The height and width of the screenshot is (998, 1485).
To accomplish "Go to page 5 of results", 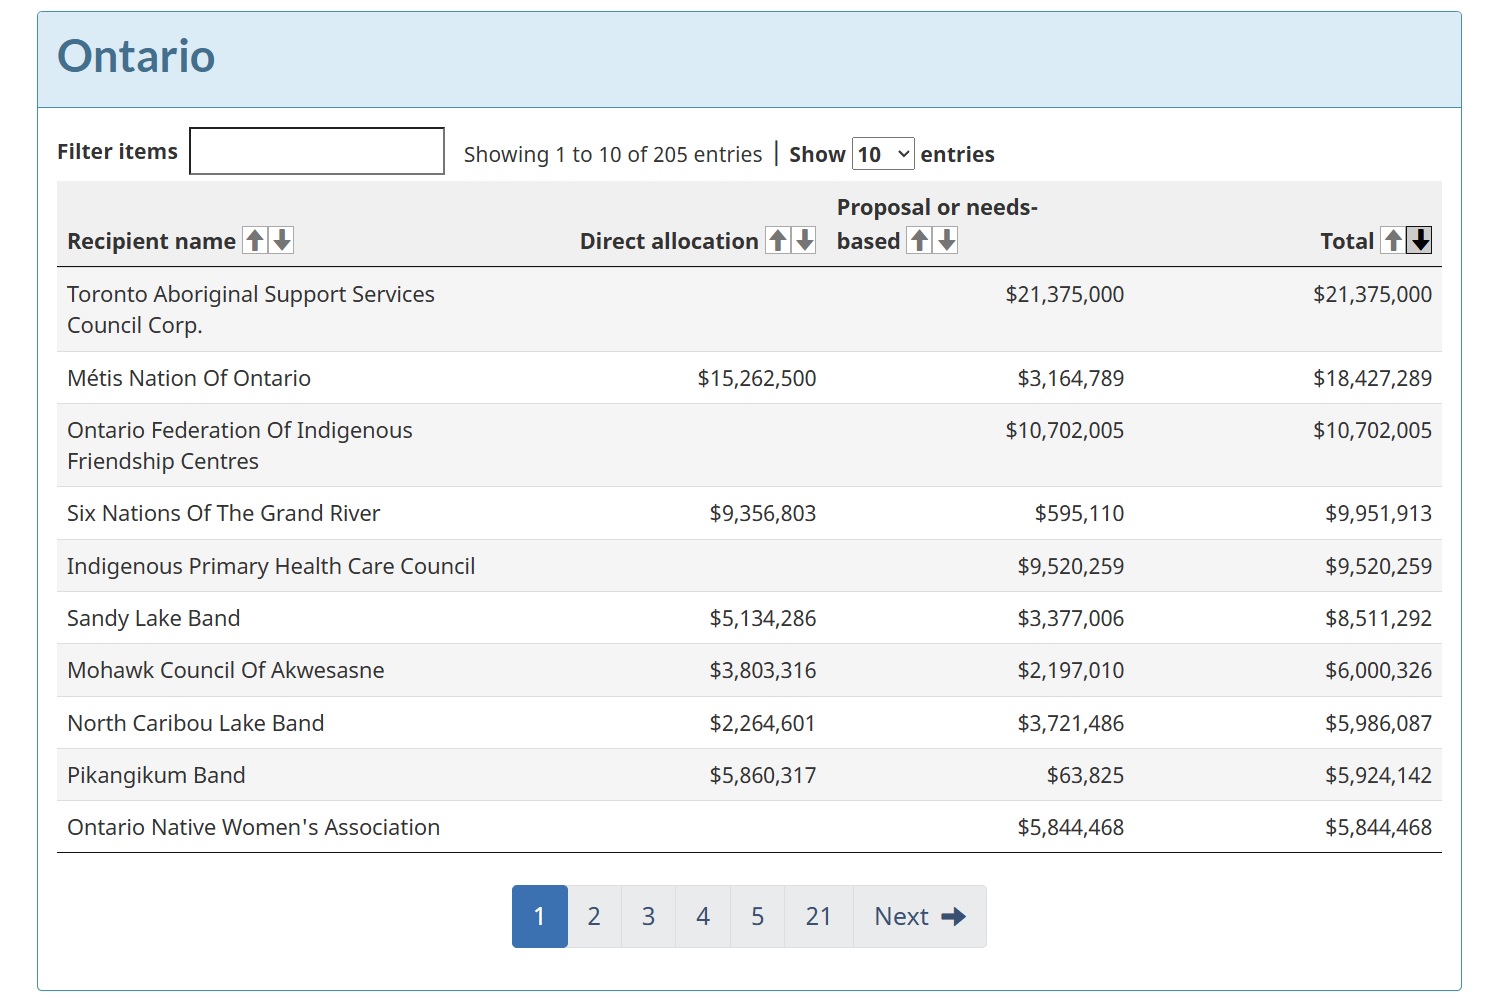I will (758, 916).
